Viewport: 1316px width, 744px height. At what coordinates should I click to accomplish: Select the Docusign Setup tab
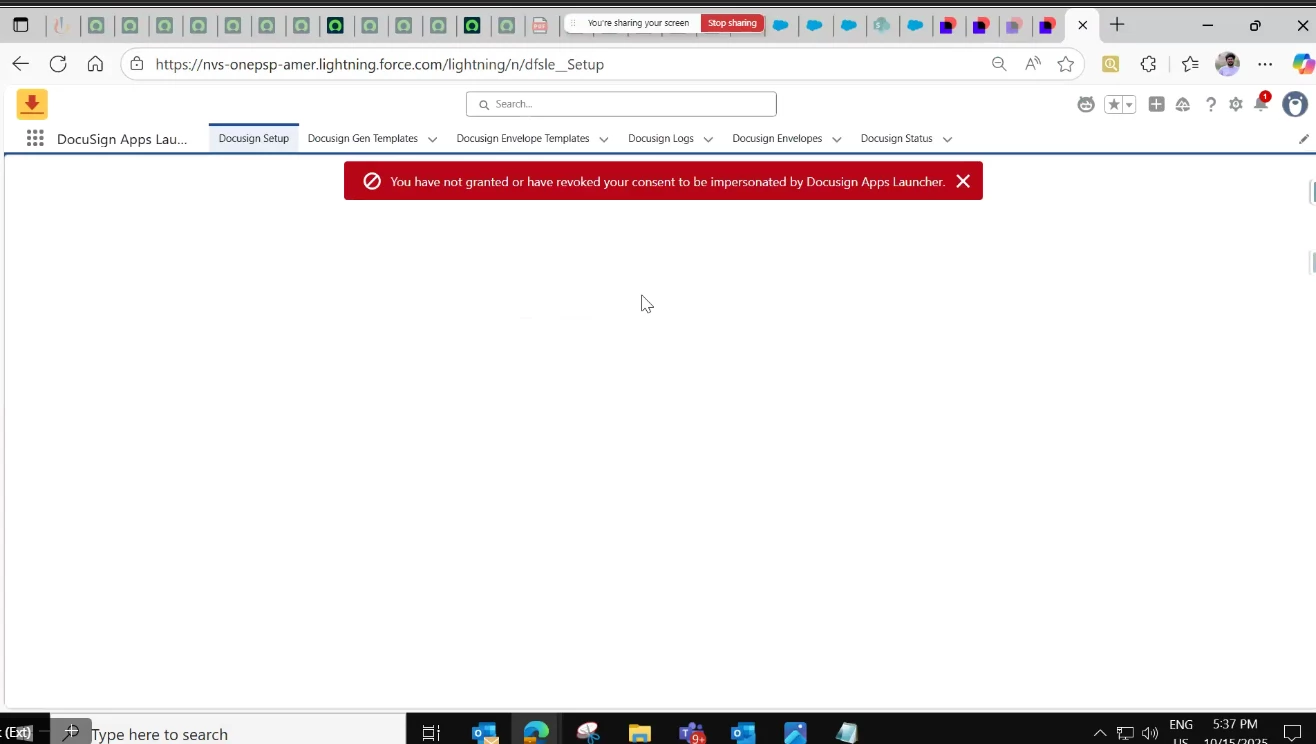coord(254,138)
